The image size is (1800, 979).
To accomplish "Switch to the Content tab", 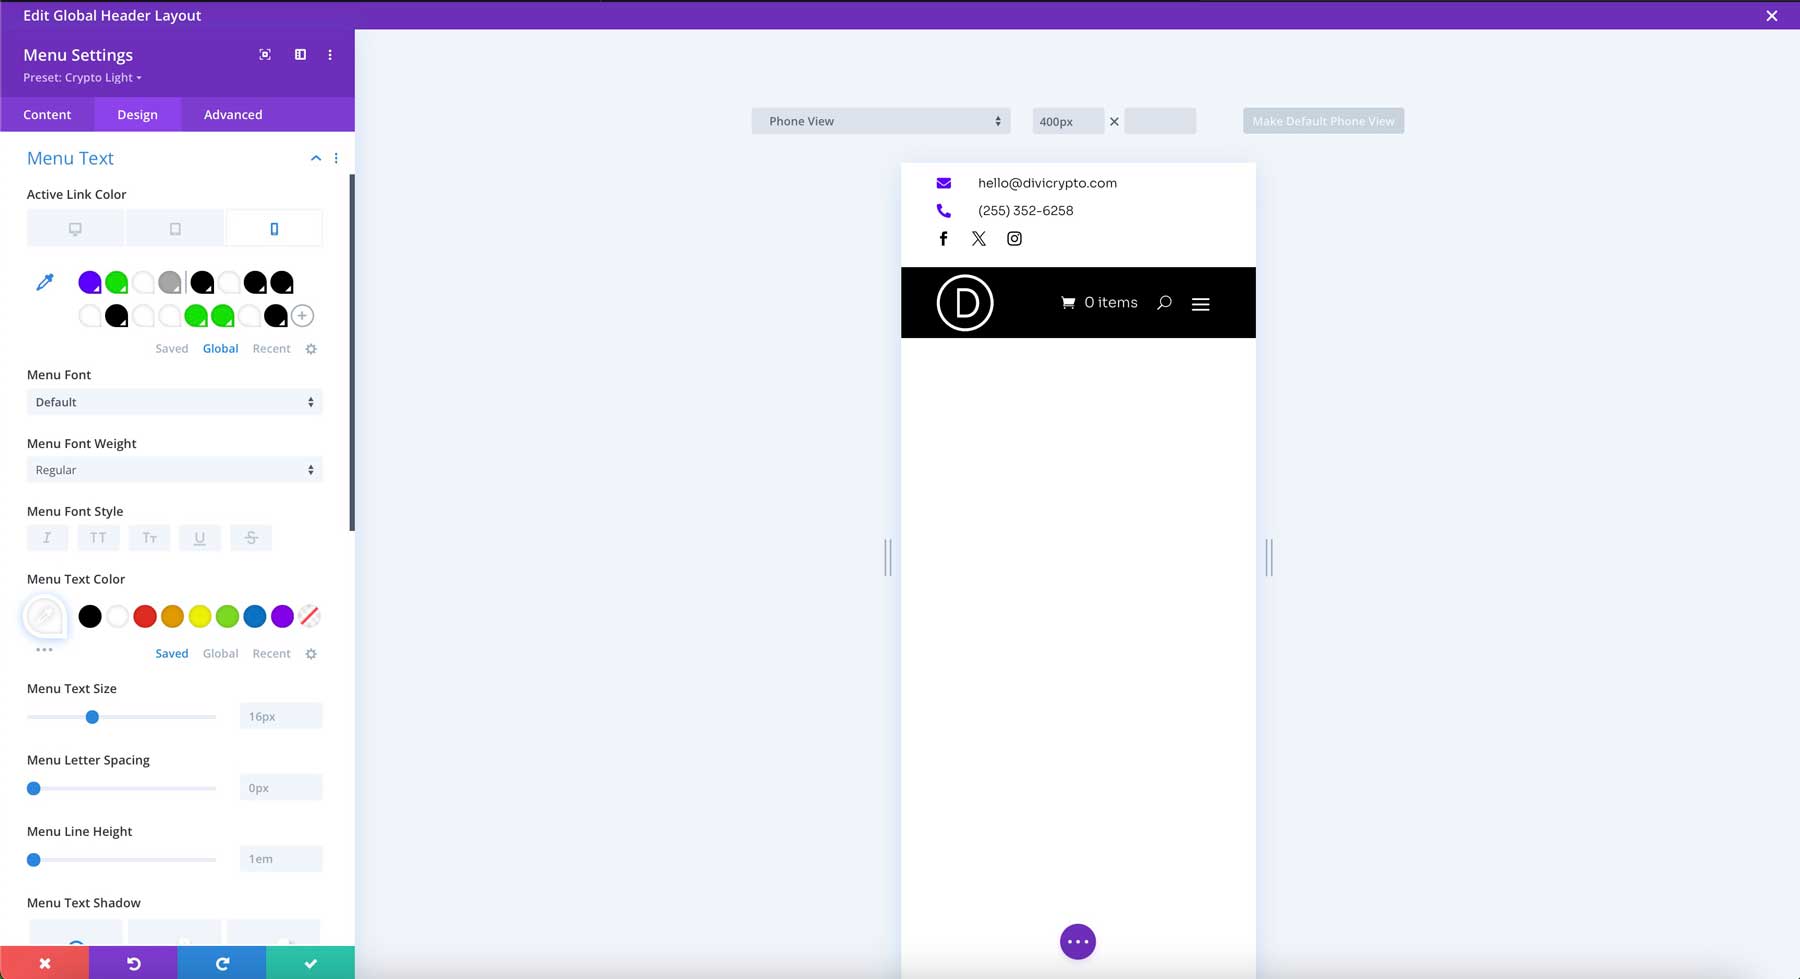I will pyautogui.click(x=47, y=114).
